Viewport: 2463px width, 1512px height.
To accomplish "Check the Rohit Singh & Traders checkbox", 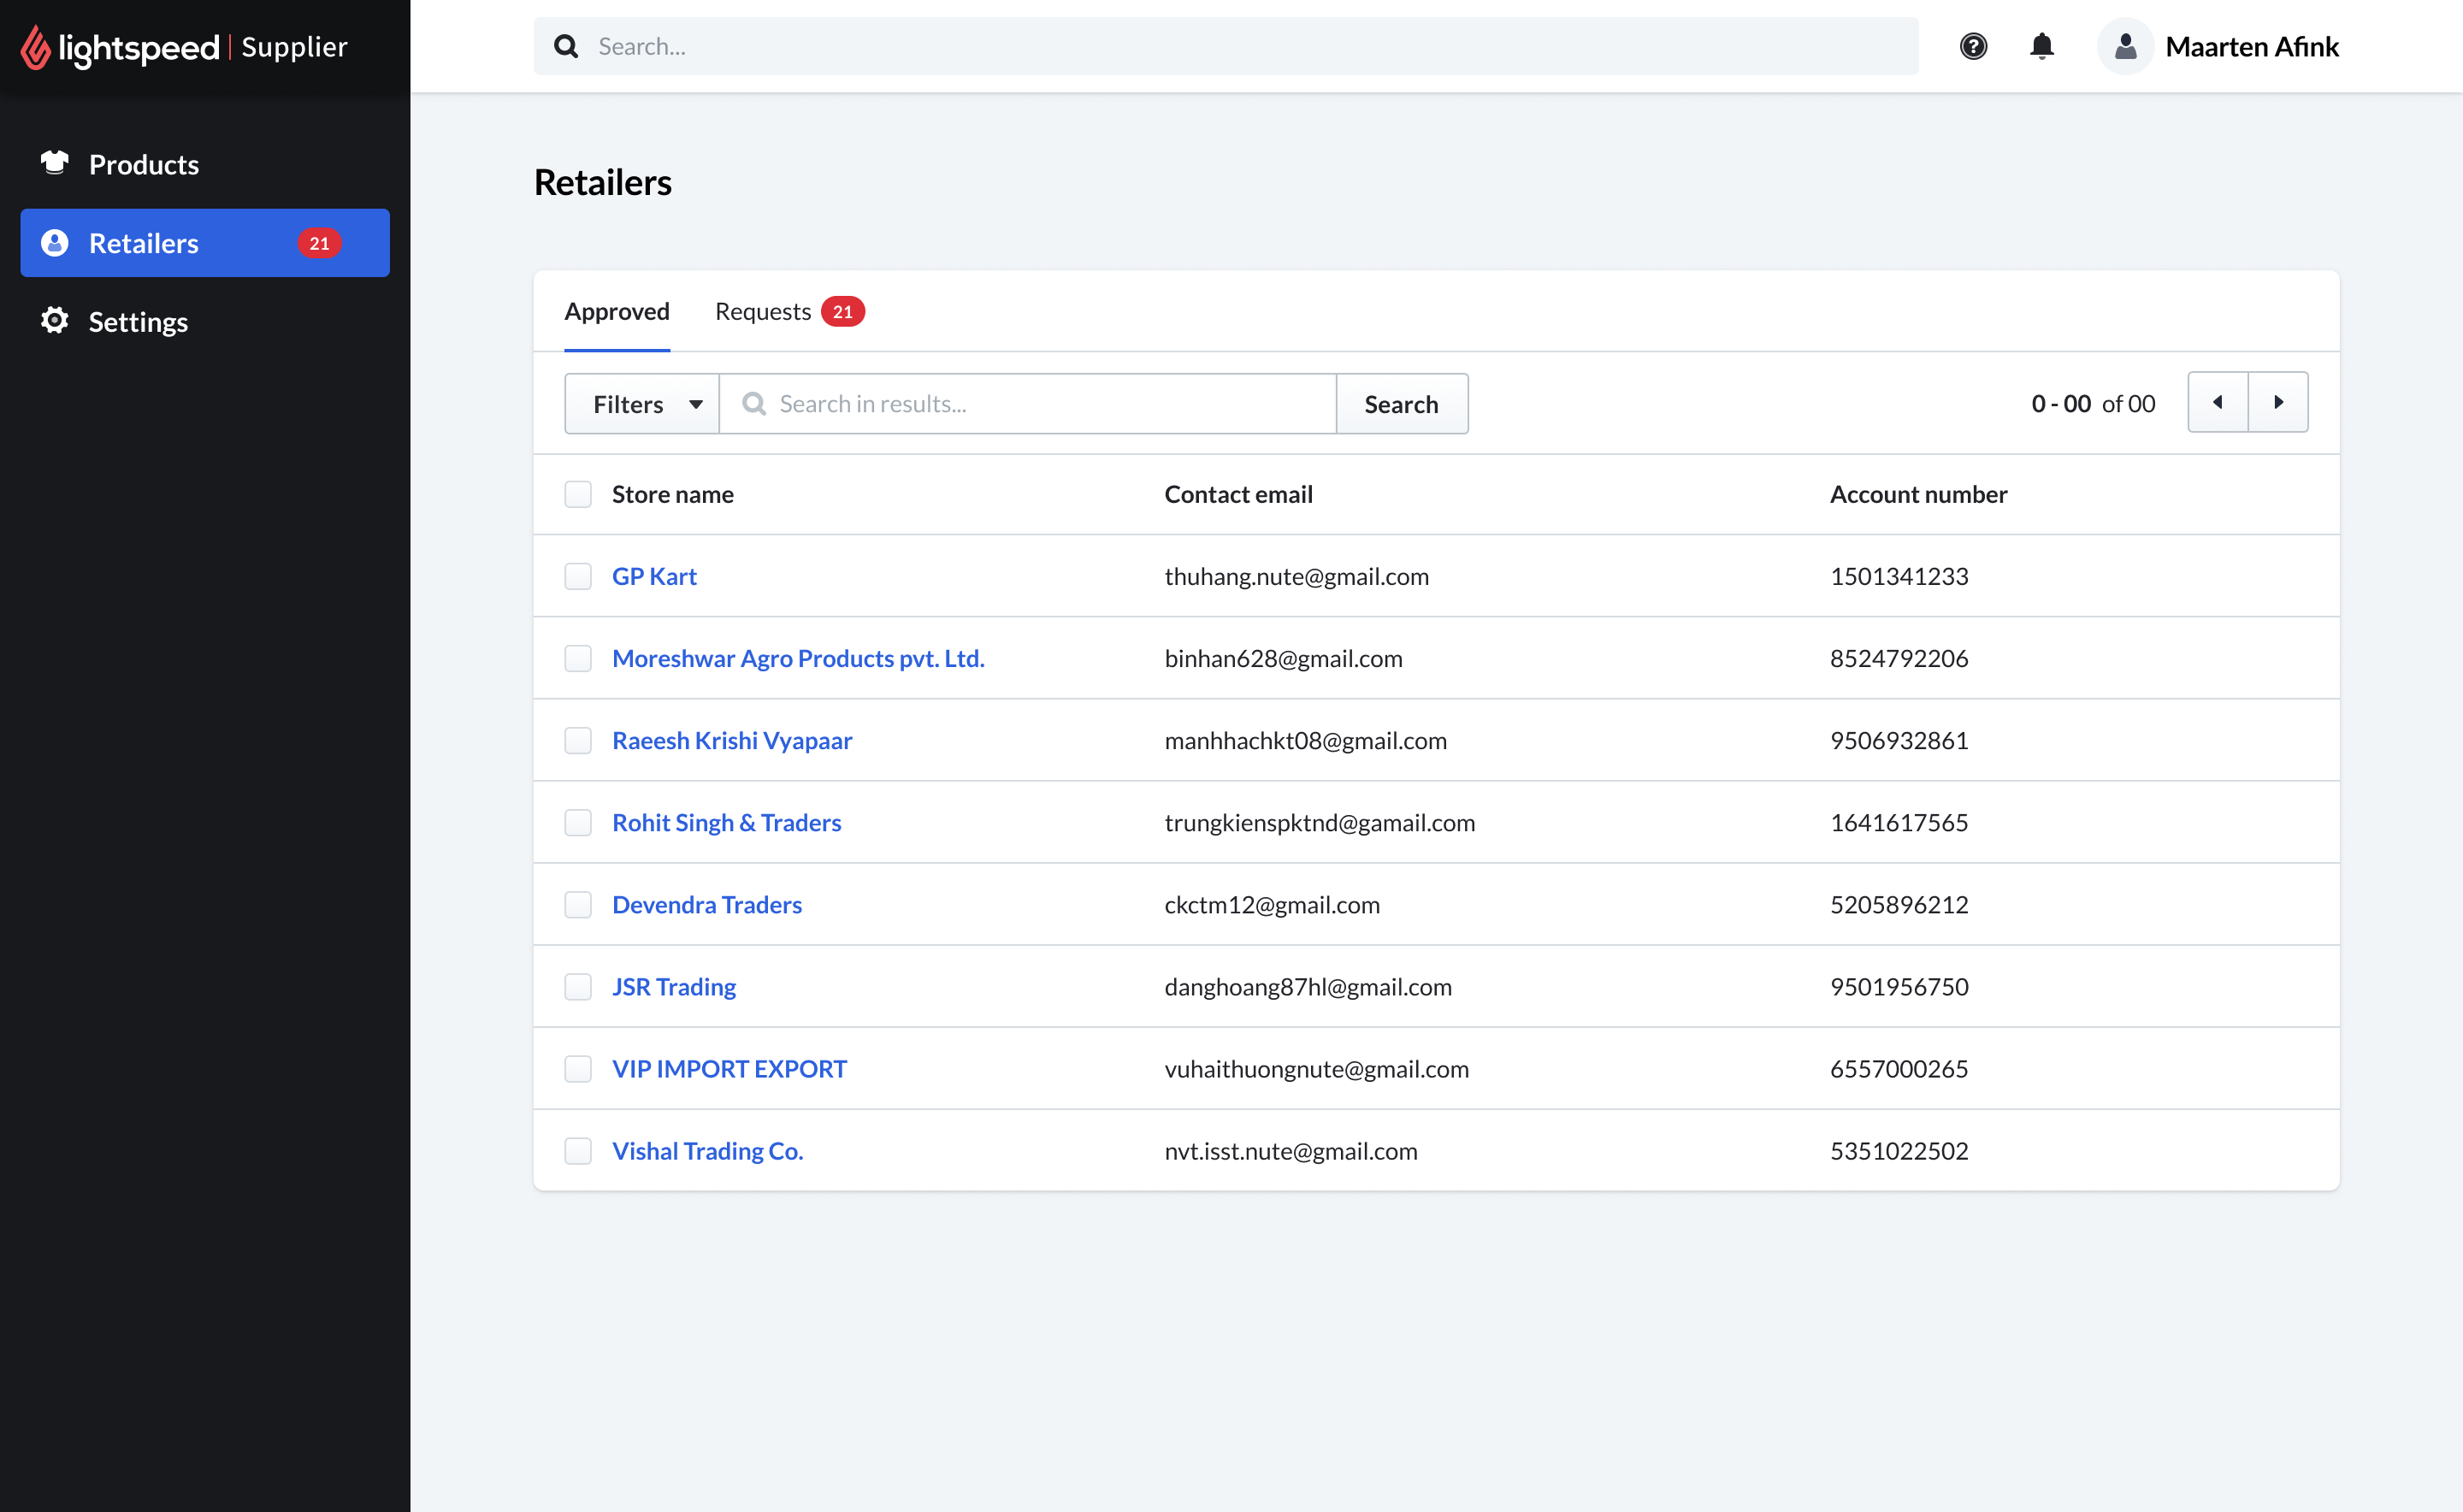I will click(x=578, y=822).
